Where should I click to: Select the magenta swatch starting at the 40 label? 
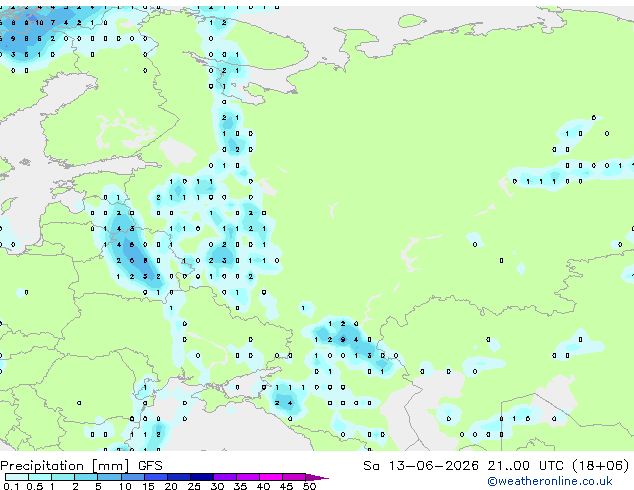(x=271, y=477)
